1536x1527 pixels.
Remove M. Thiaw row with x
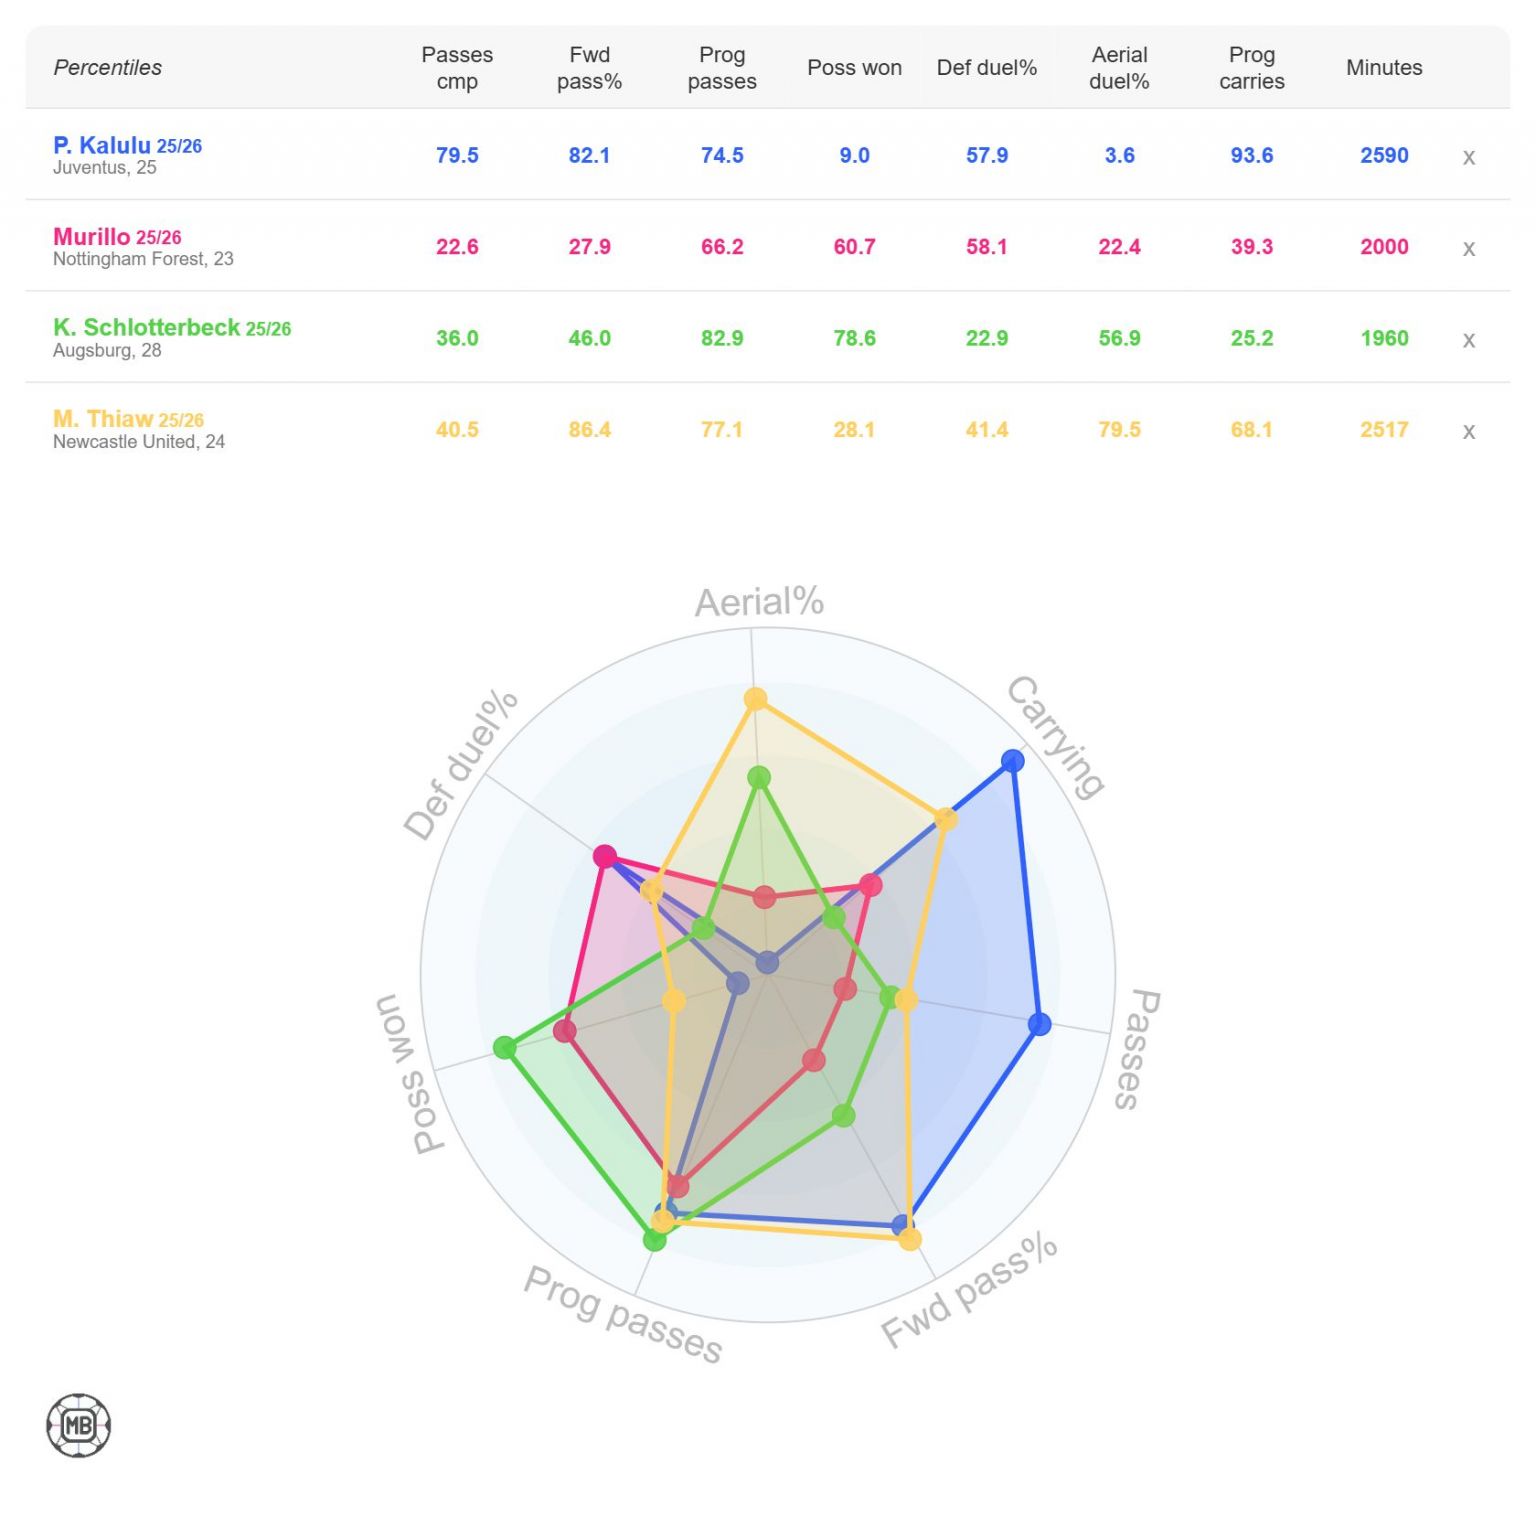click(x=1468, y=431)
